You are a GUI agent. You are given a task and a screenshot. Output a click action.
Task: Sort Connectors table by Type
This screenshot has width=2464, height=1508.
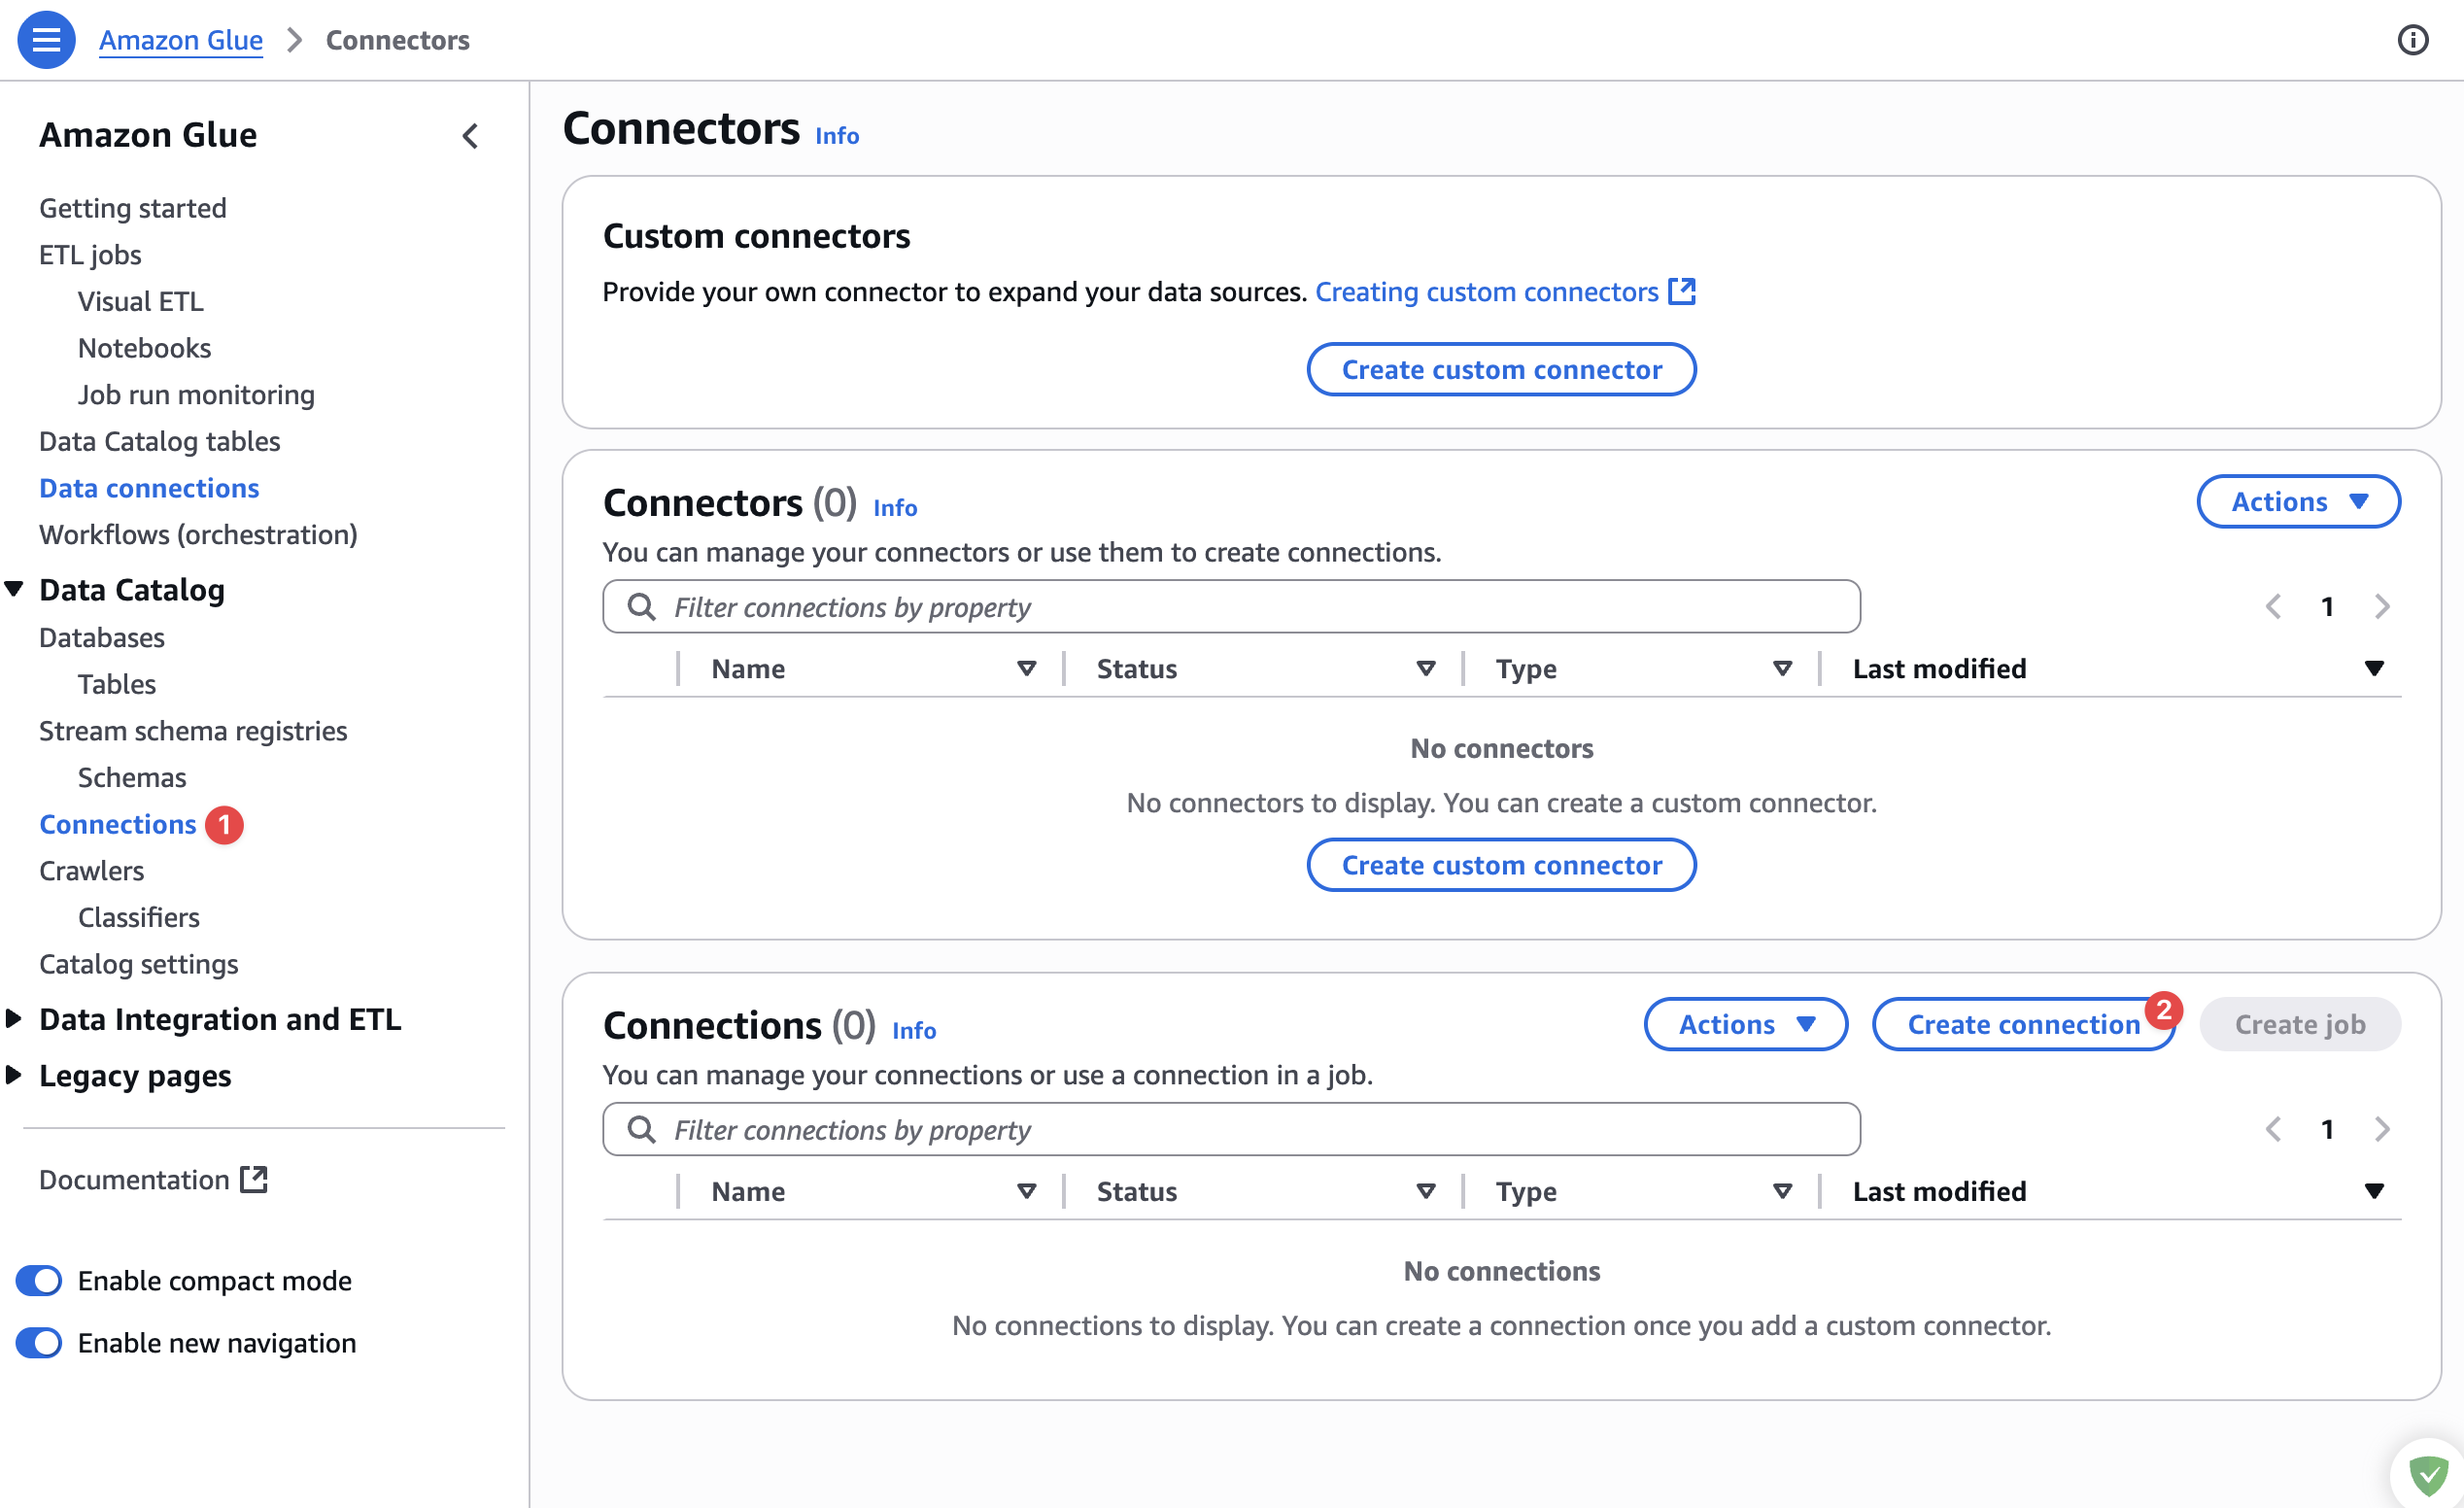[1782, 669]
